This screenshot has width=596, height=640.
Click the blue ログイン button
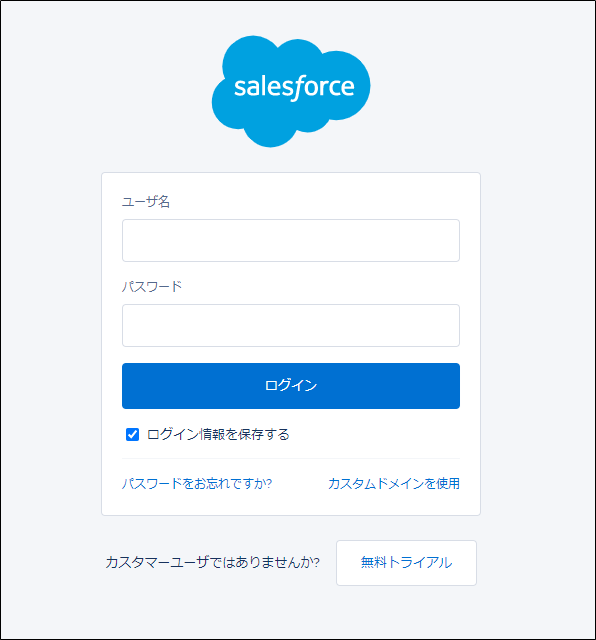point(291,386)
